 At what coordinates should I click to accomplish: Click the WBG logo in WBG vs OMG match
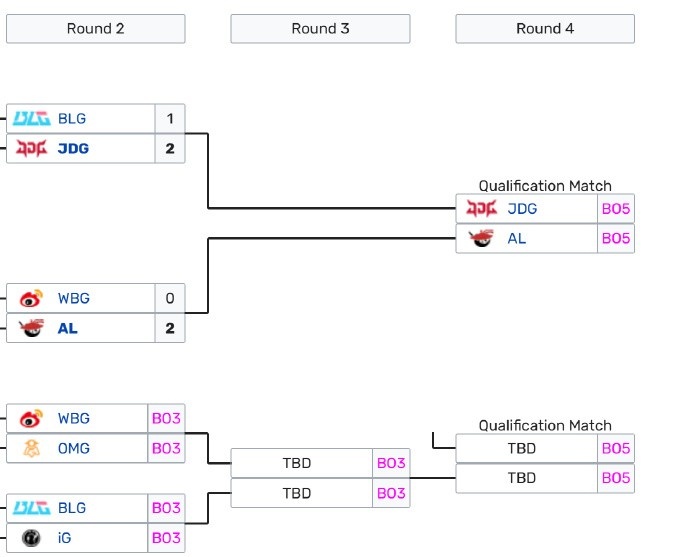tap(31, 418)
